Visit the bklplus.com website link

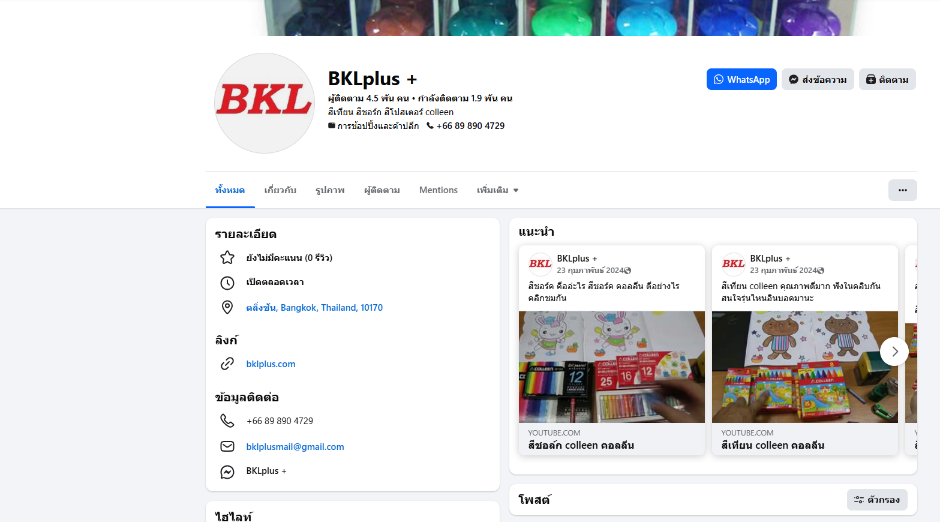(x=270, y=364)
